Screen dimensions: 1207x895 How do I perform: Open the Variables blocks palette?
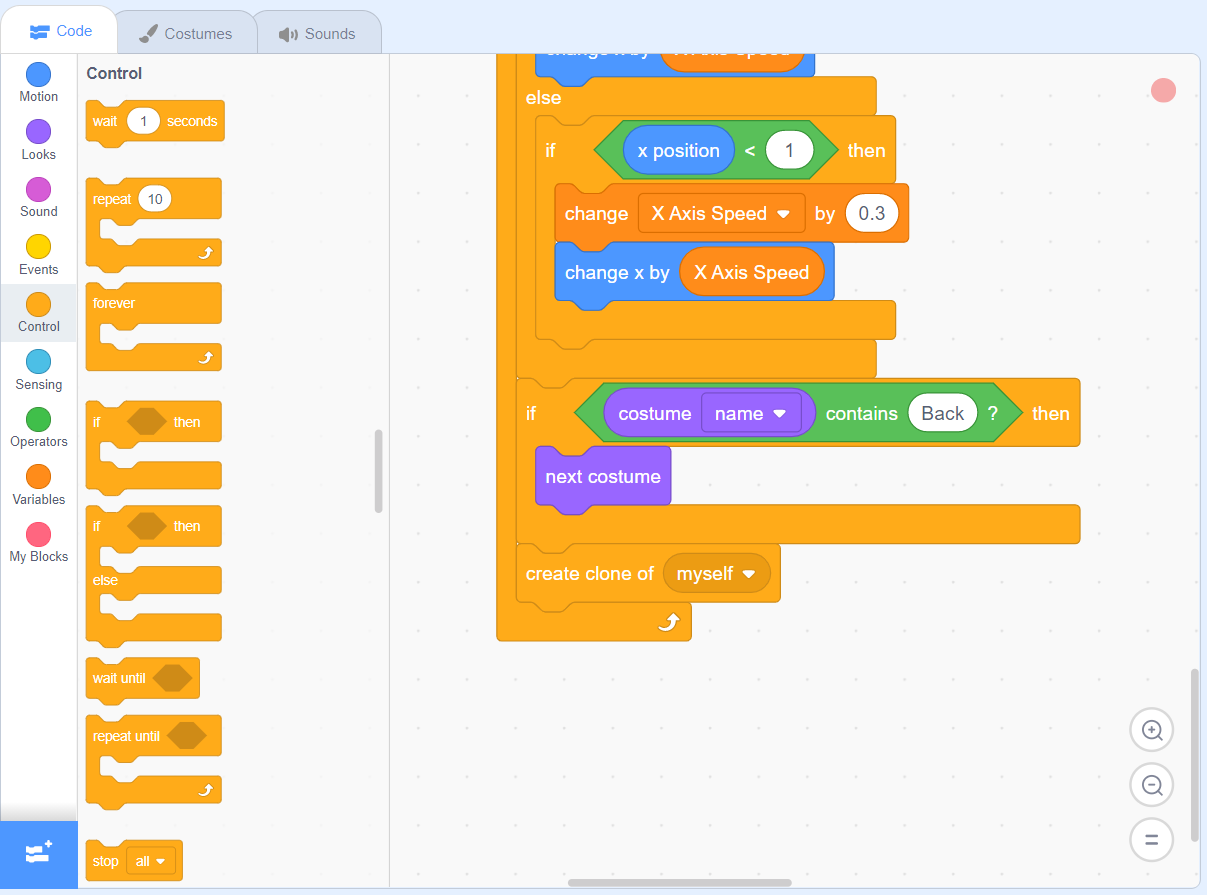(x=38, y=486)
